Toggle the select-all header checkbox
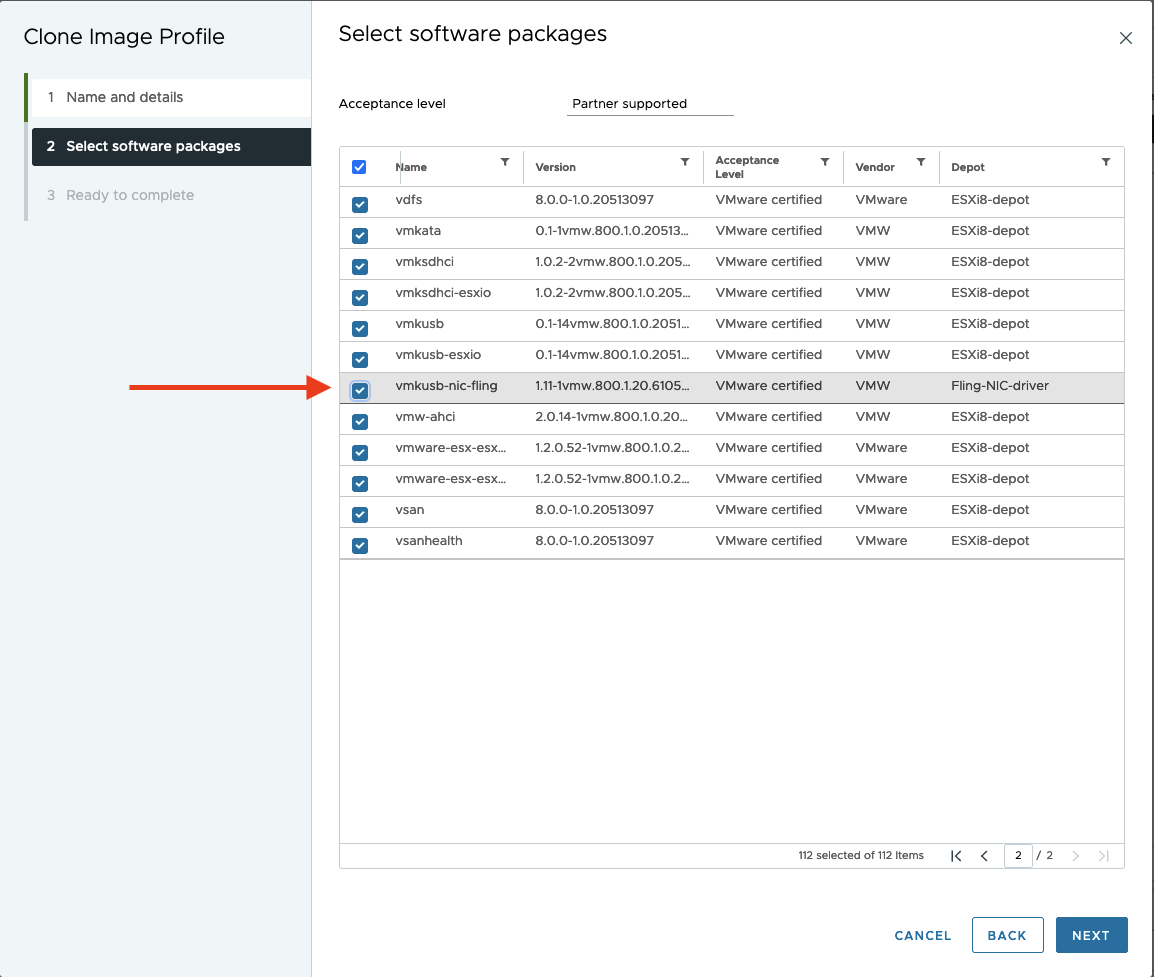The image size is (1154, 977). (x=360, y=167)
